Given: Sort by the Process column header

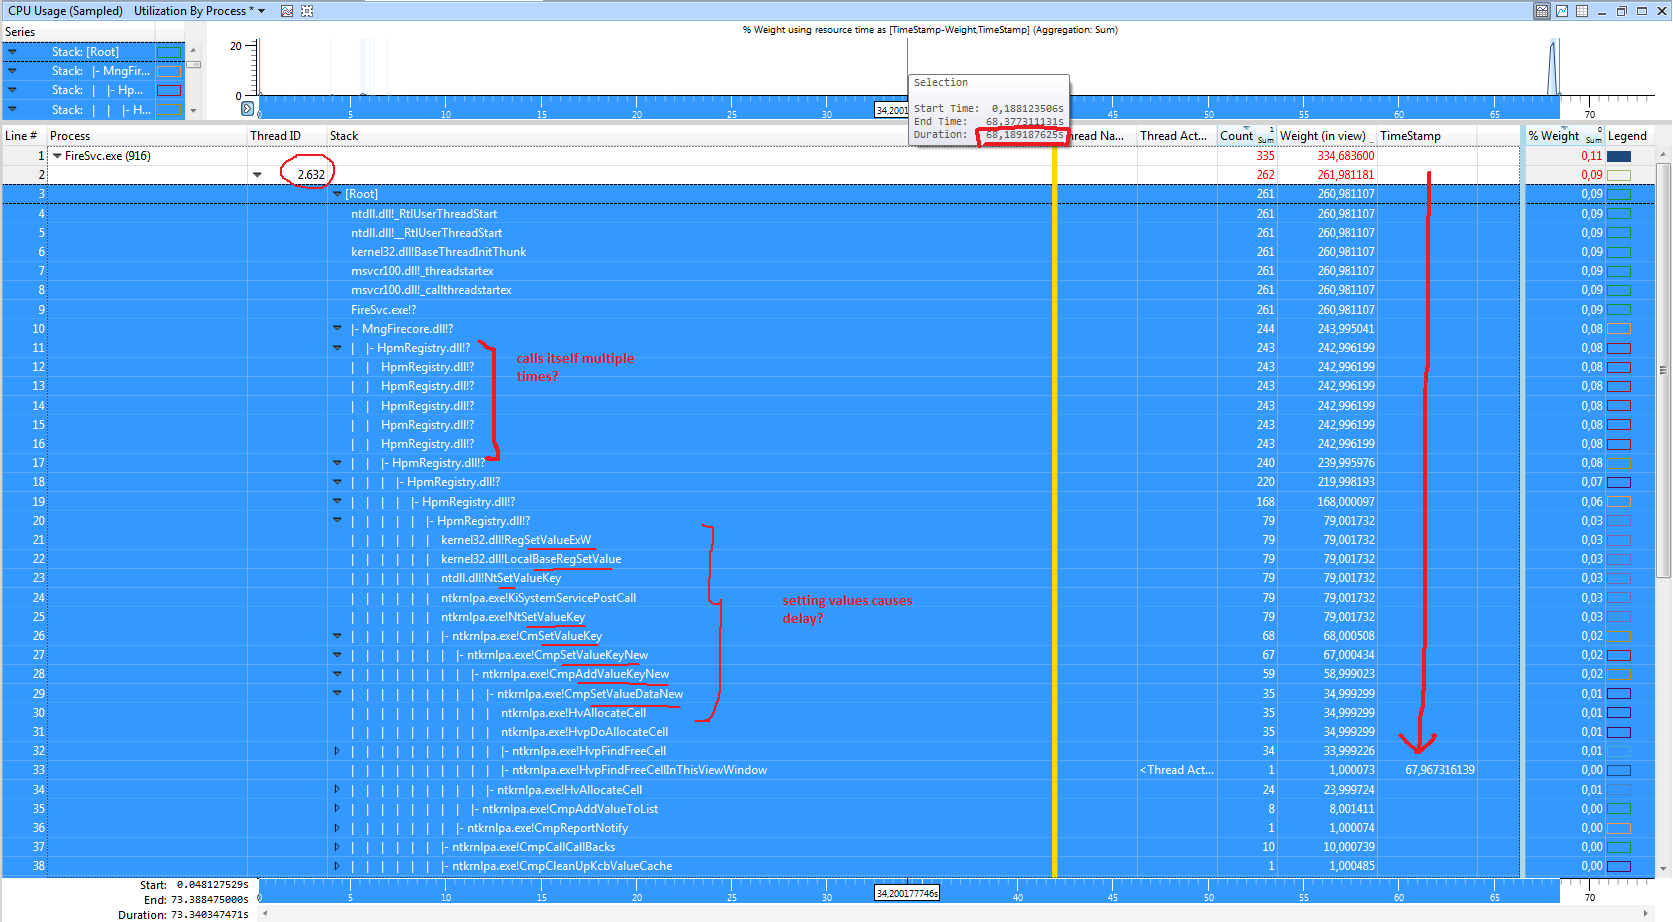Looking at the screenshot, I should pos(146,136).
